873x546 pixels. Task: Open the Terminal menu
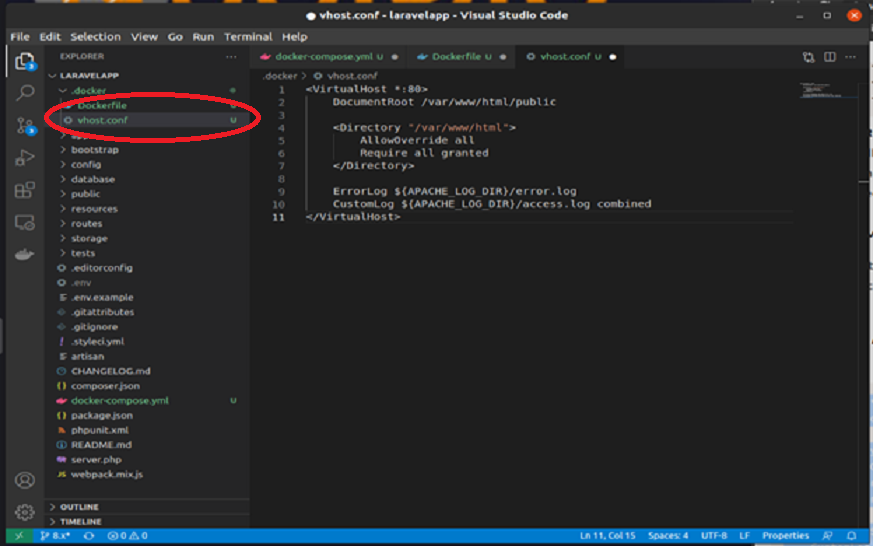click(248, 37)
